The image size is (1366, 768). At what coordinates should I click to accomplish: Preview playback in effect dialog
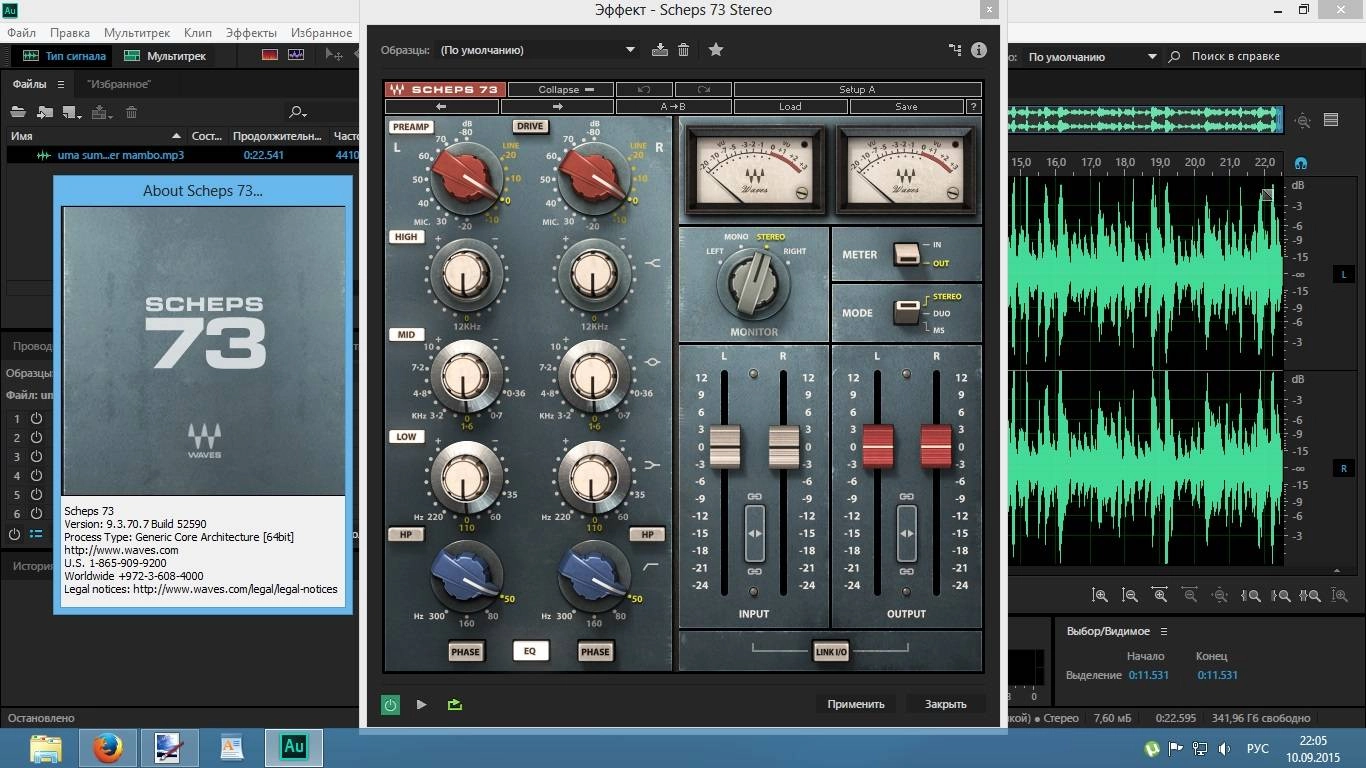pyautogui.click(x=421, y=704)
